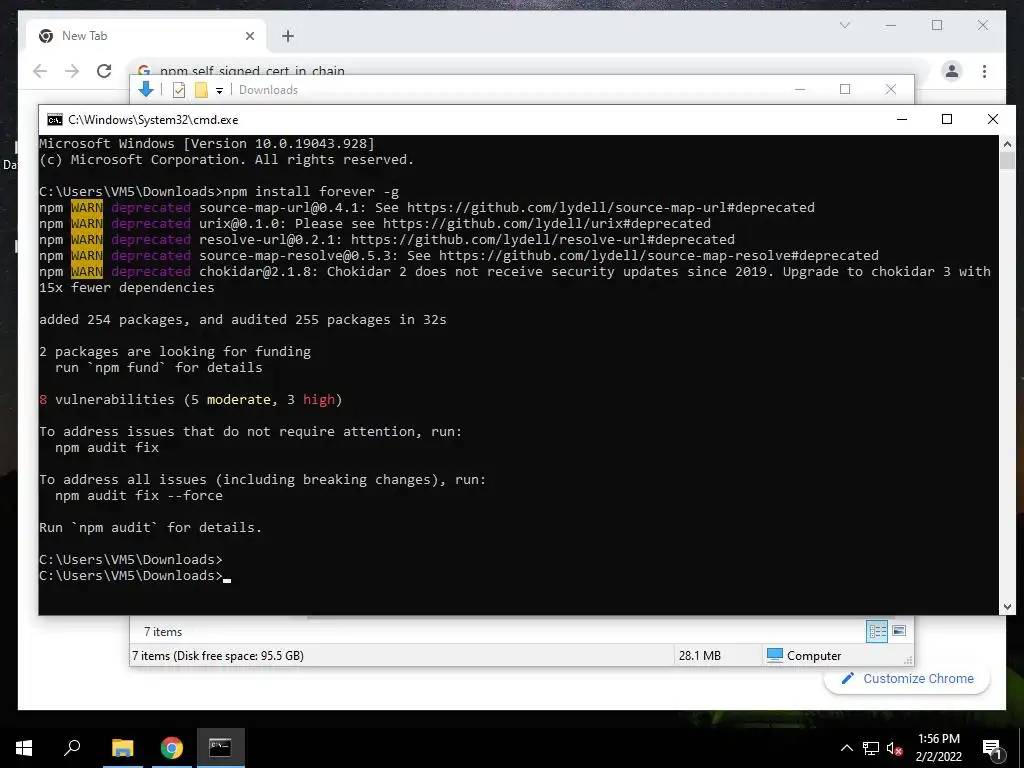Viewport: 1024px width, 768px height.
Task: Click the '7 items' status text
Action: coord(163,632)
